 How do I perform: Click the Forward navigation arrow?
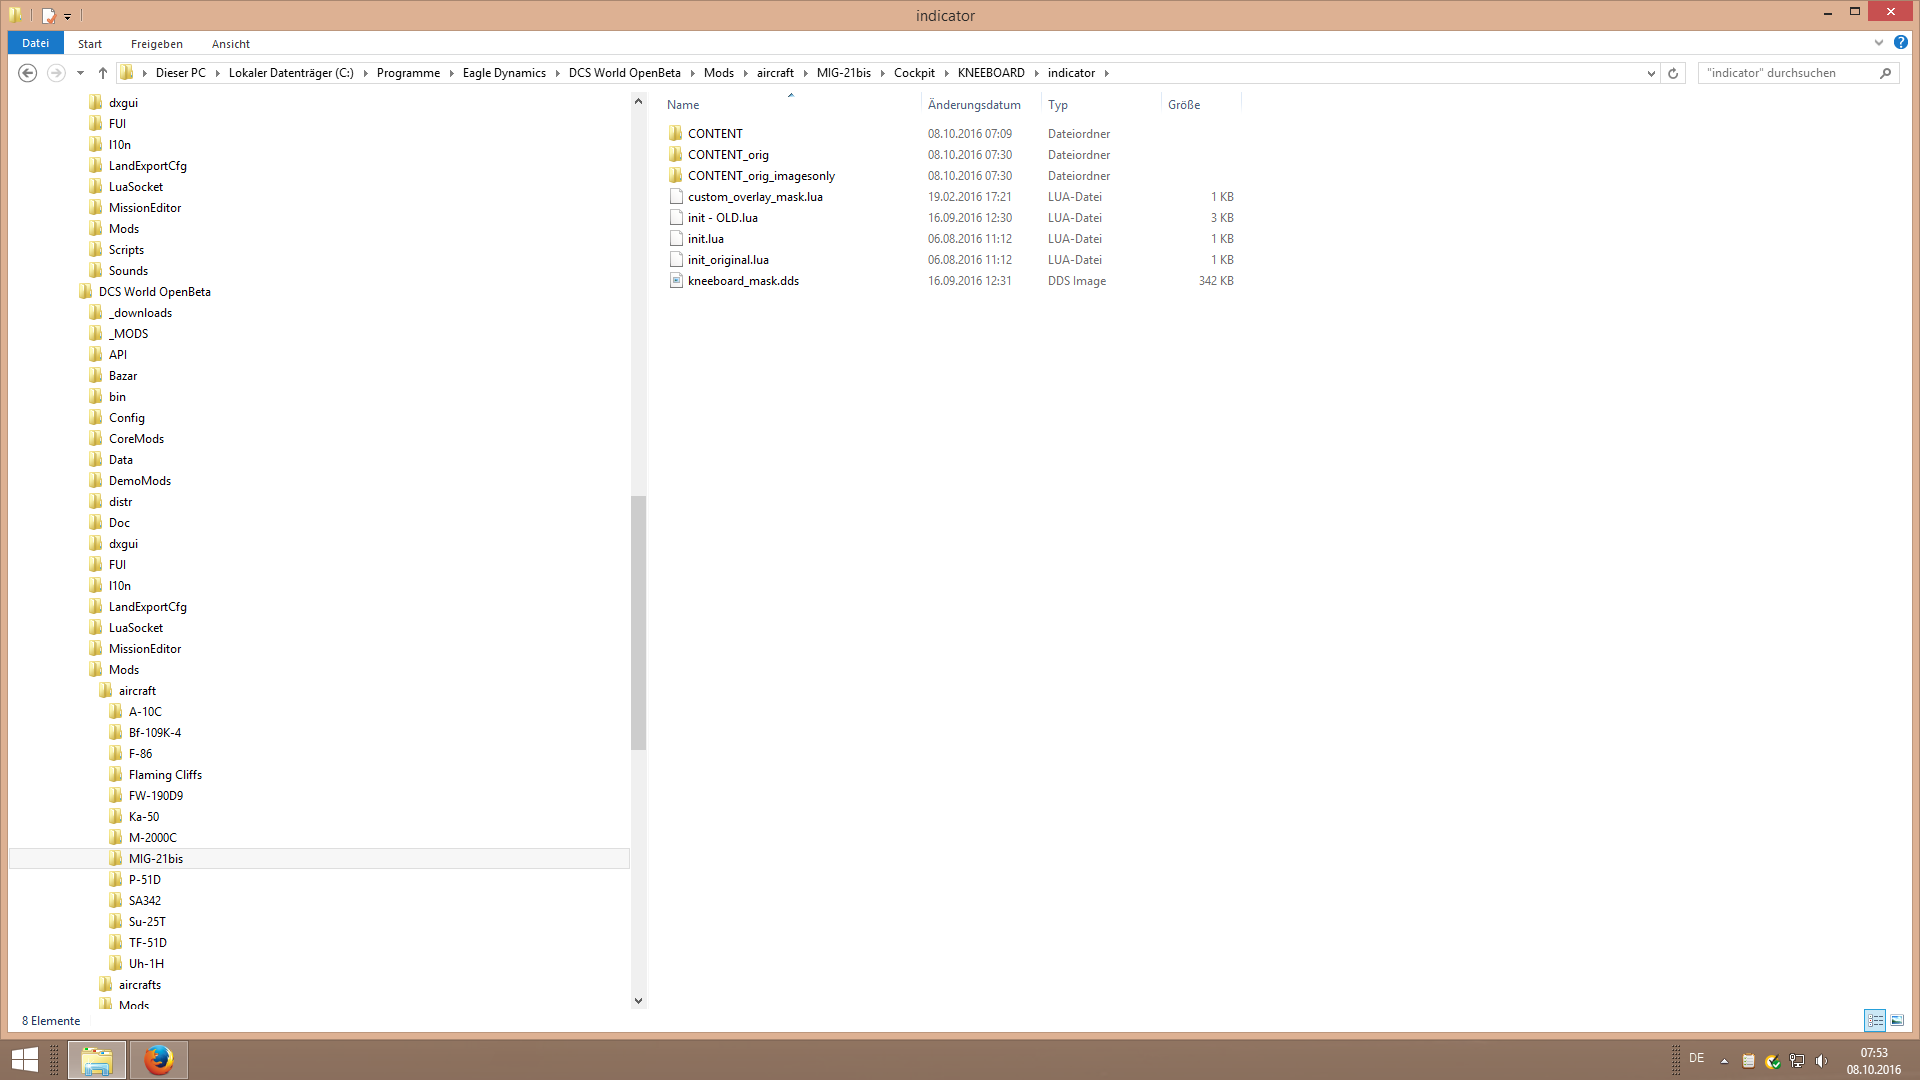pos(56,73)
